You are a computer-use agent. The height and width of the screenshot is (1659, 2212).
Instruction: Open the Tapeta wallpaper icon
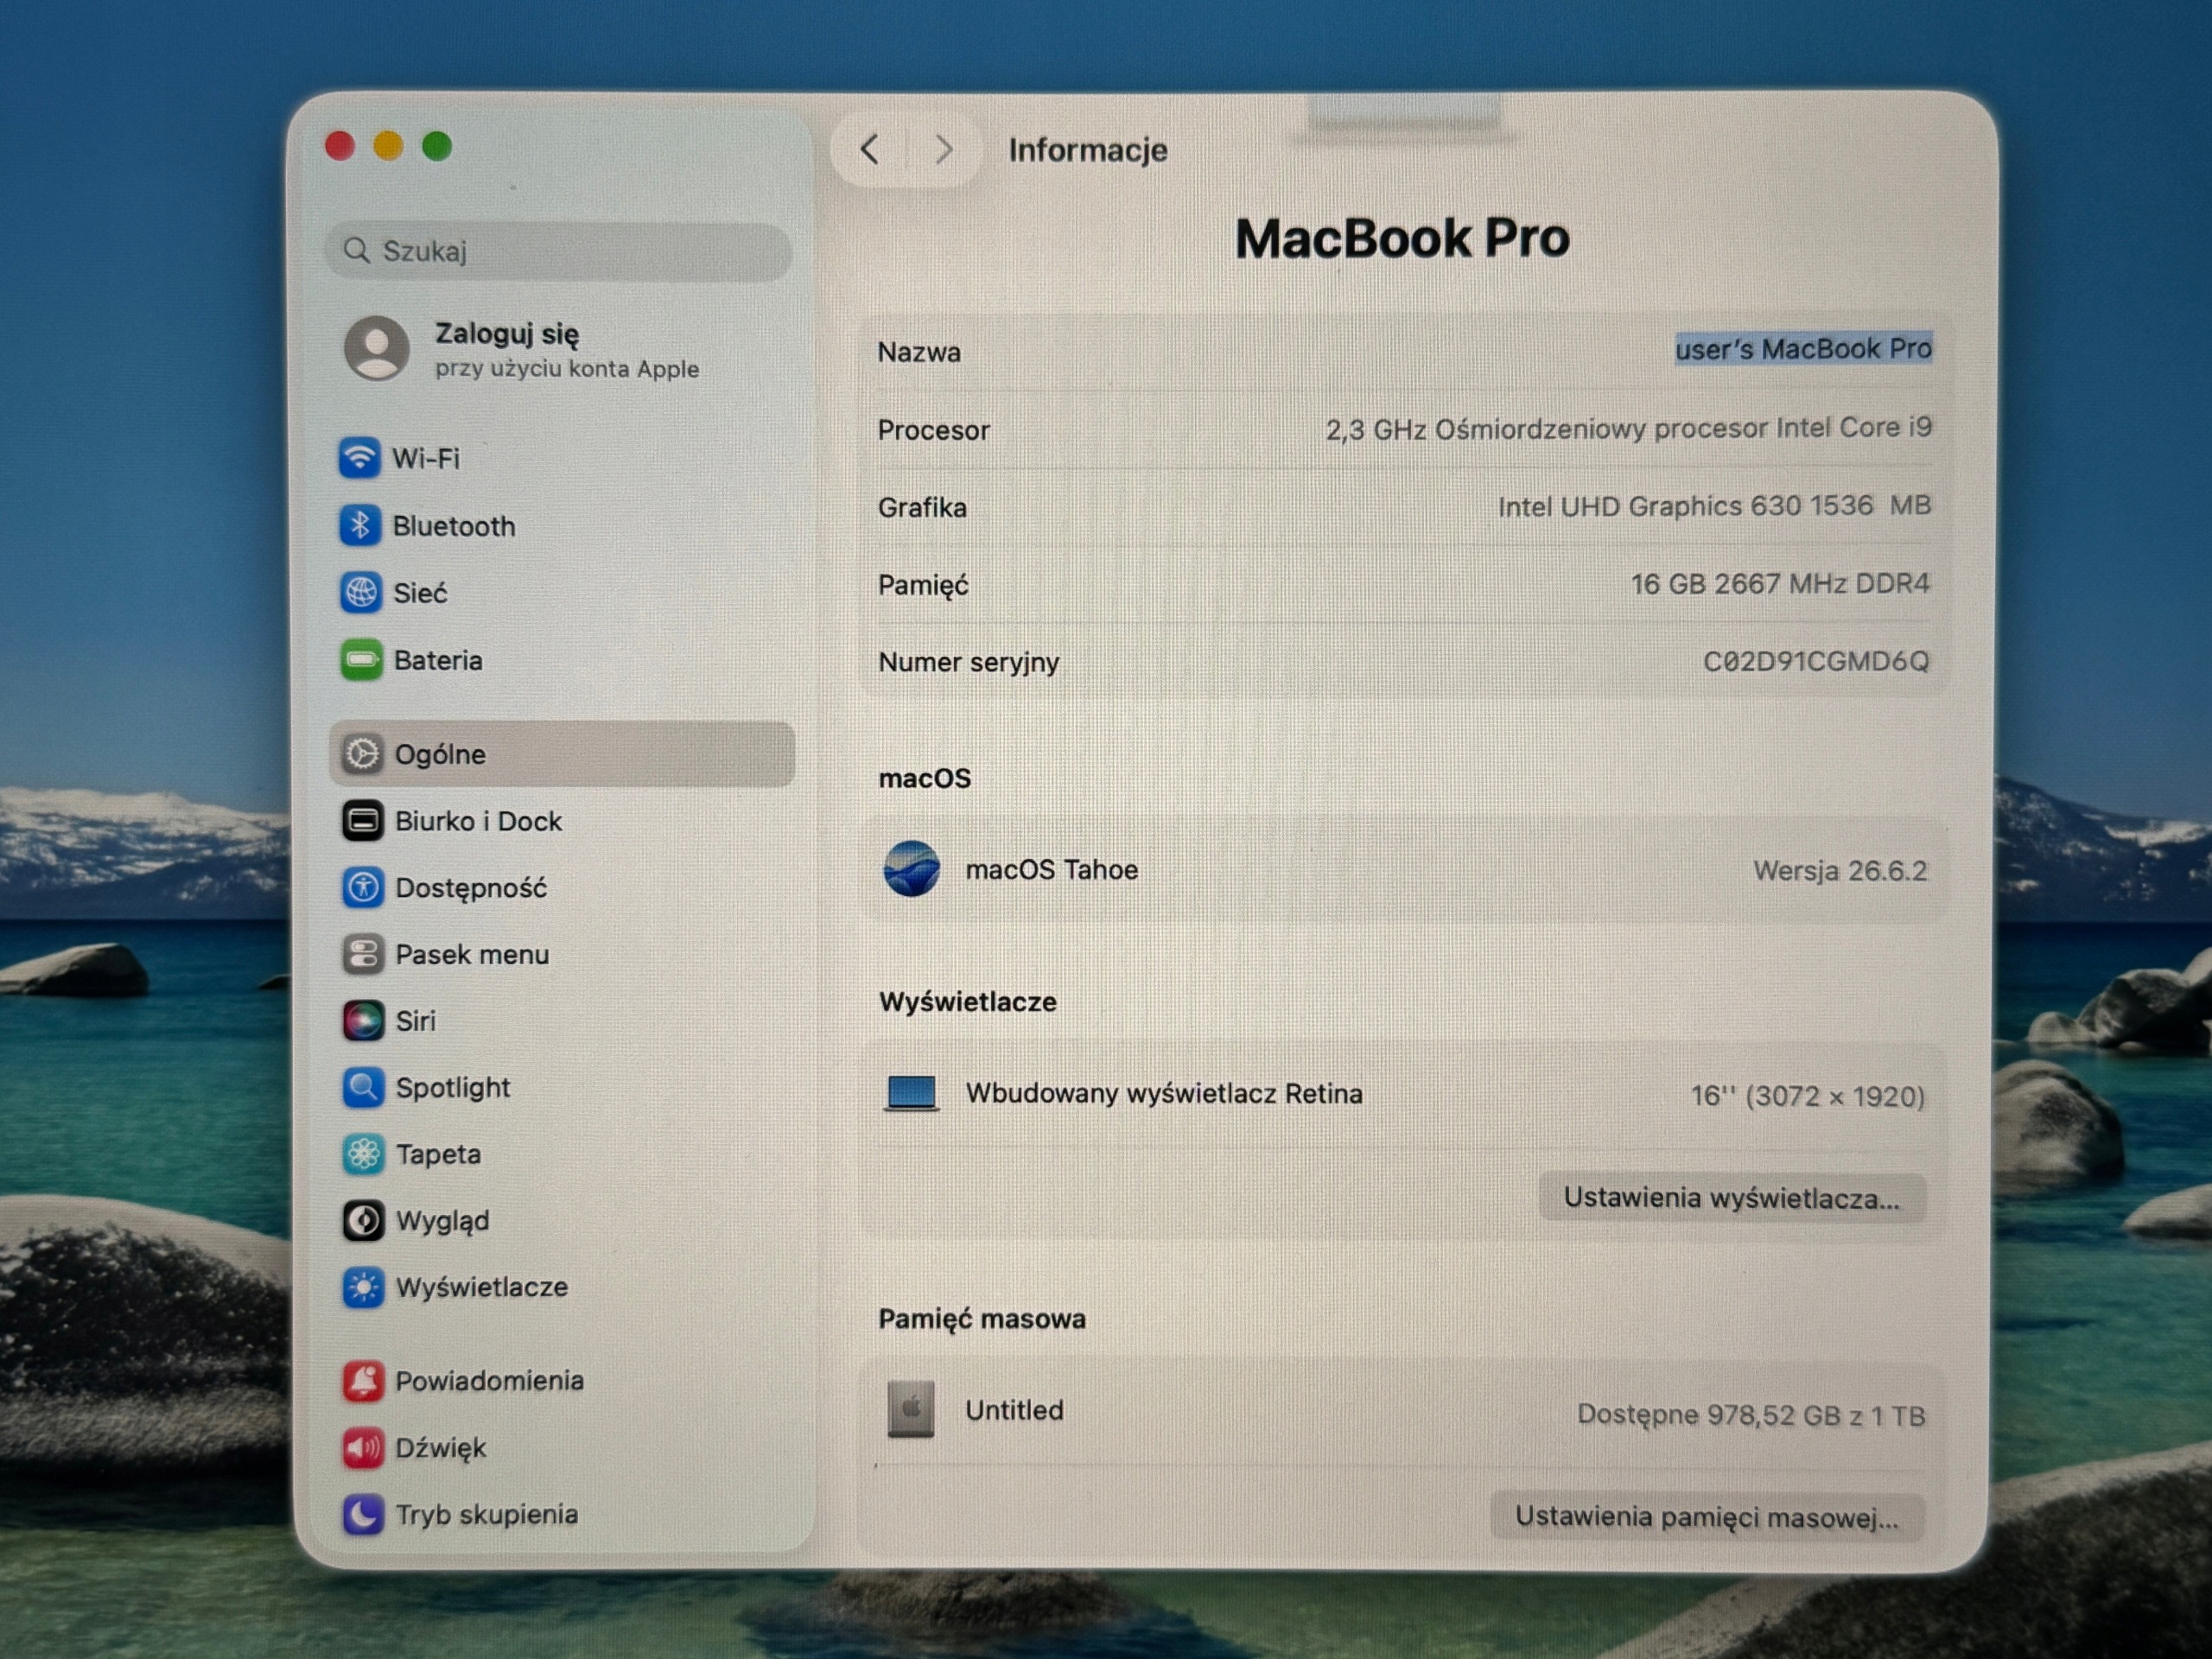click(x=363, y=1154)
